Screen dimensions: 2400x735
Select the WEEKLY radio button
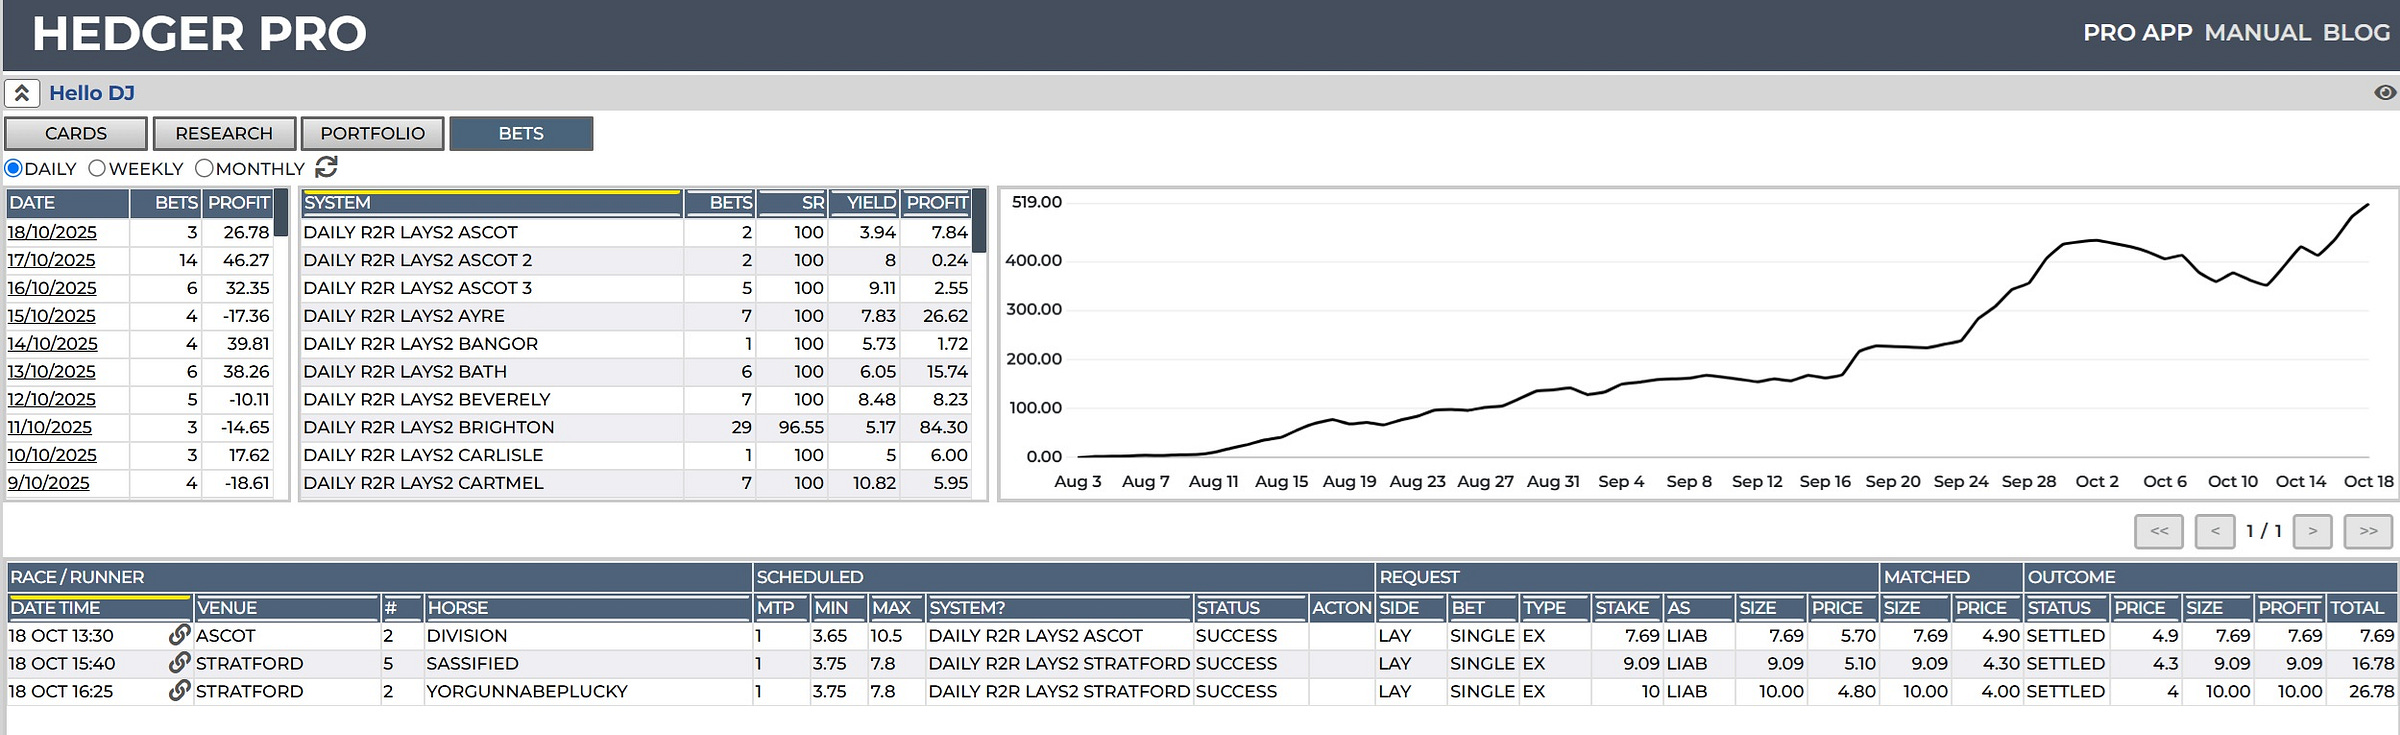[x=97, y=168]
